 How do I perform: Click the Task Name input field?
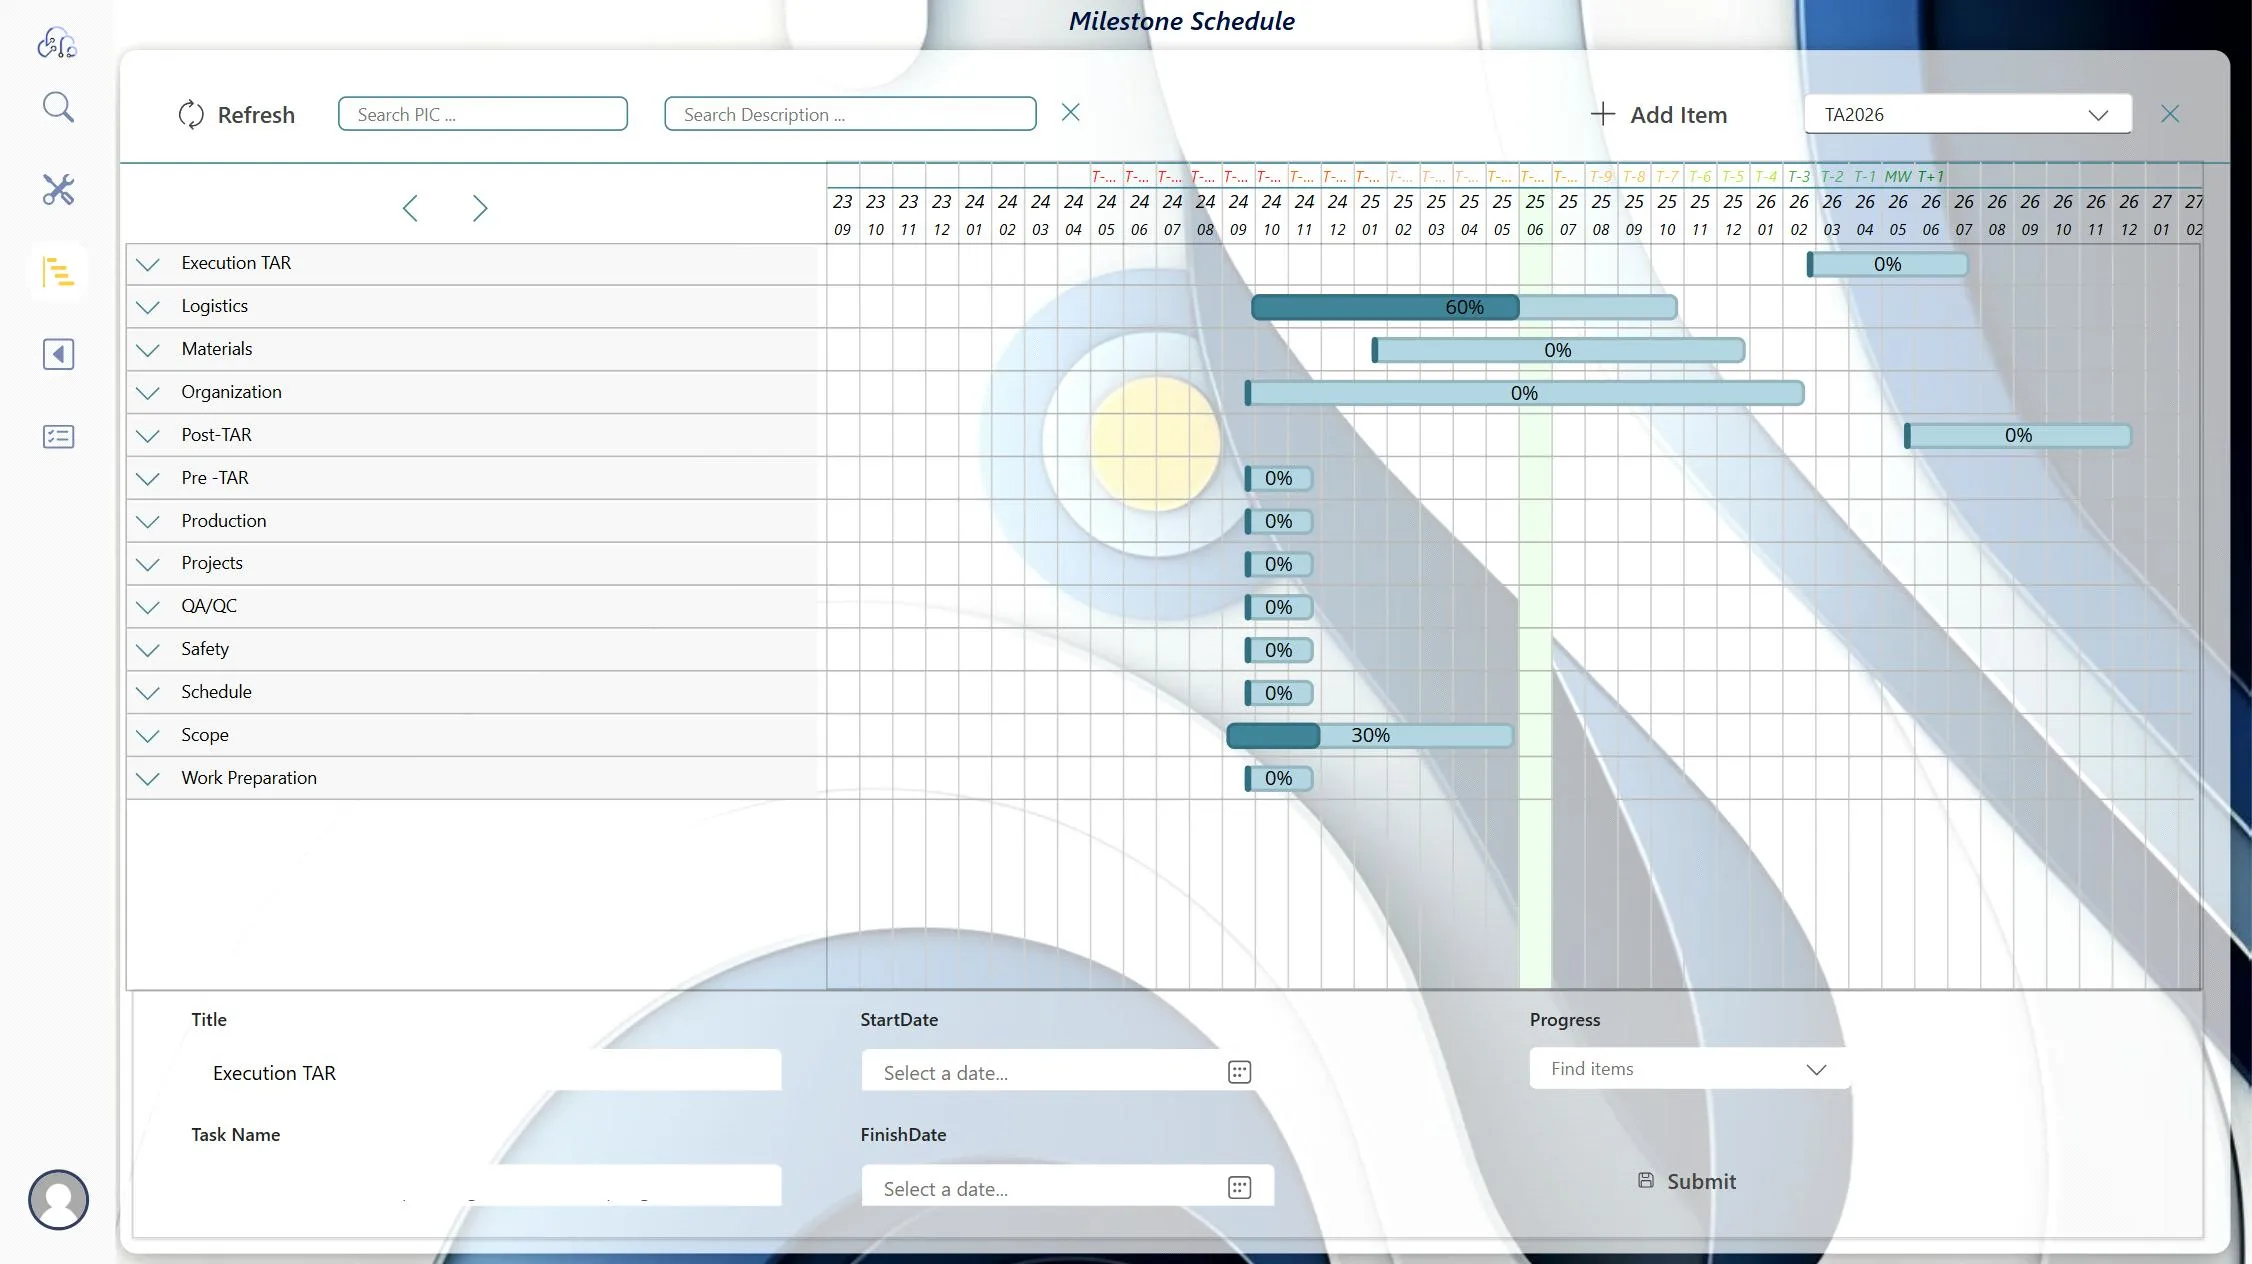[486, 1185]
